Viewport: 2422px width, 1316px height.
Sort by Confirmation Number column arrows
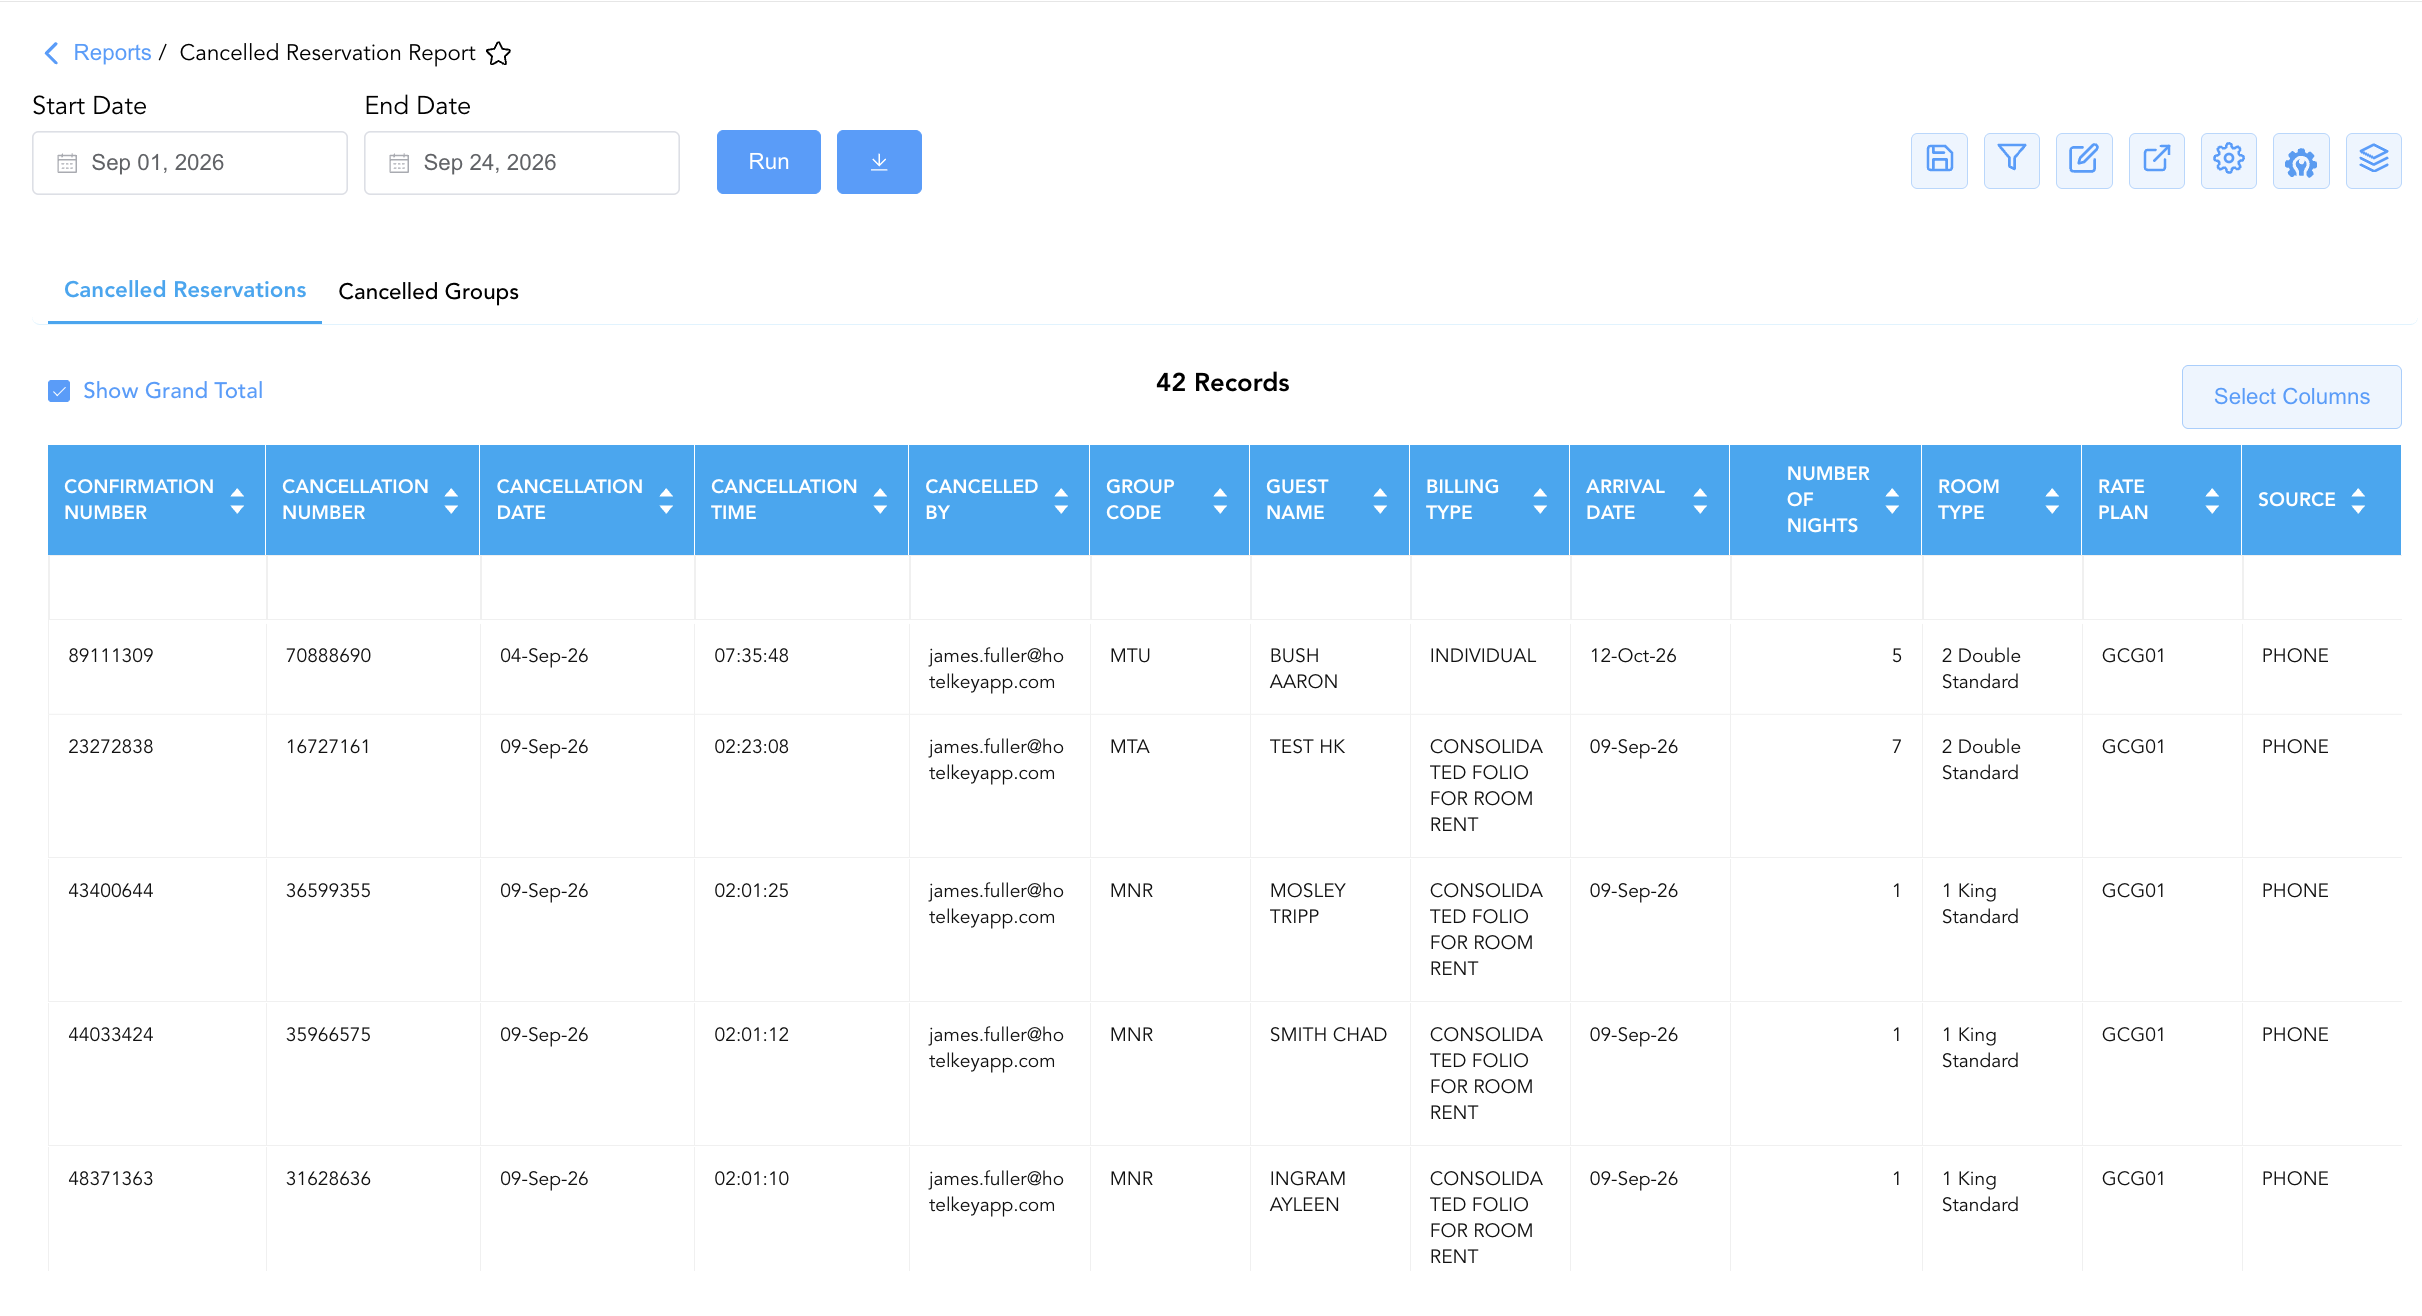[237, 500]
